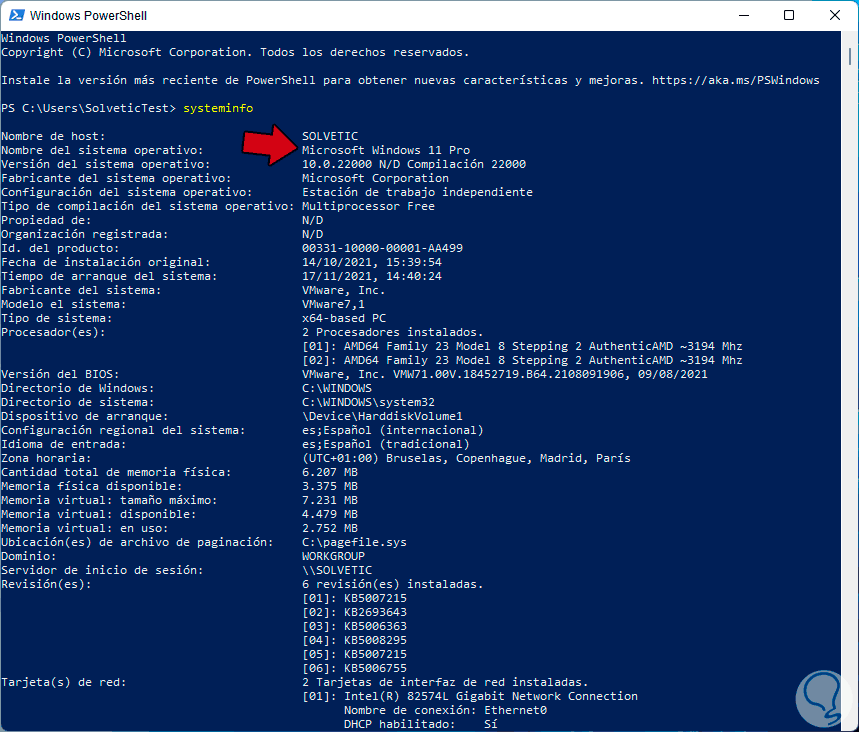Close the Windows PowerShell window
Viewport: 859px width, 732px height.
834,15
